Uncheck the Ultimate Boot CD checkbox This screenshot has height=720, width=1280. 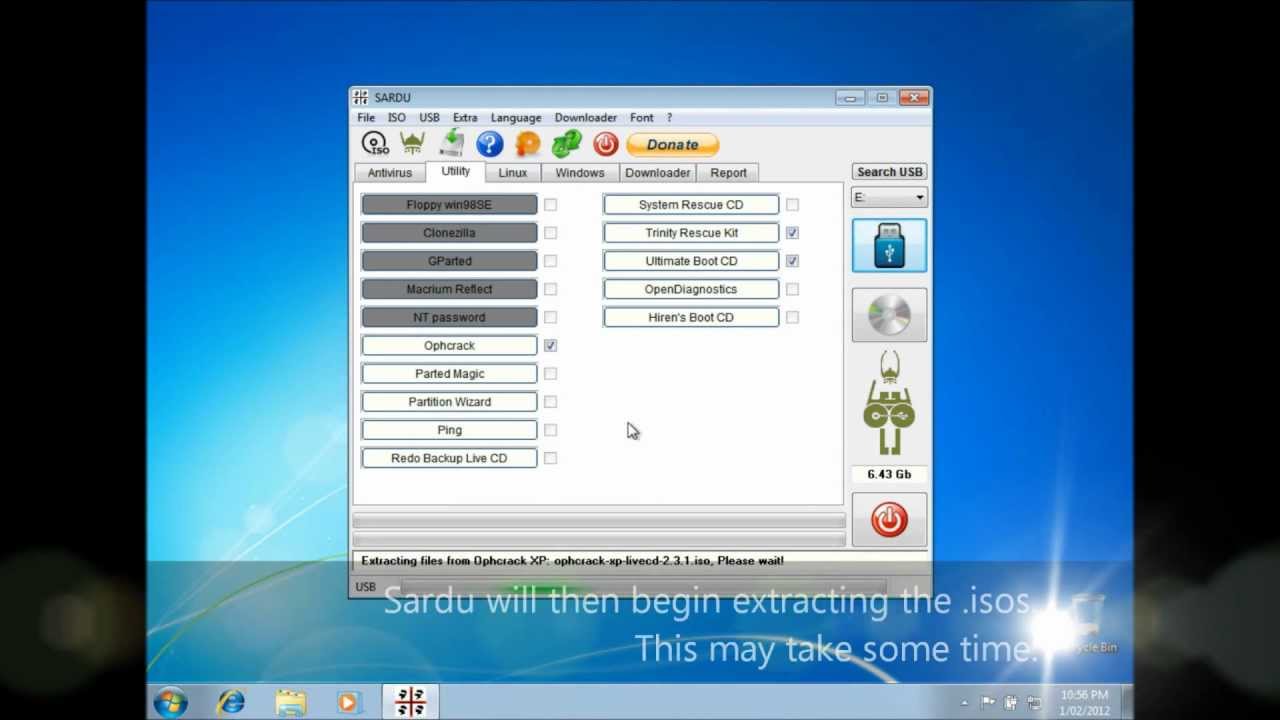792,260
